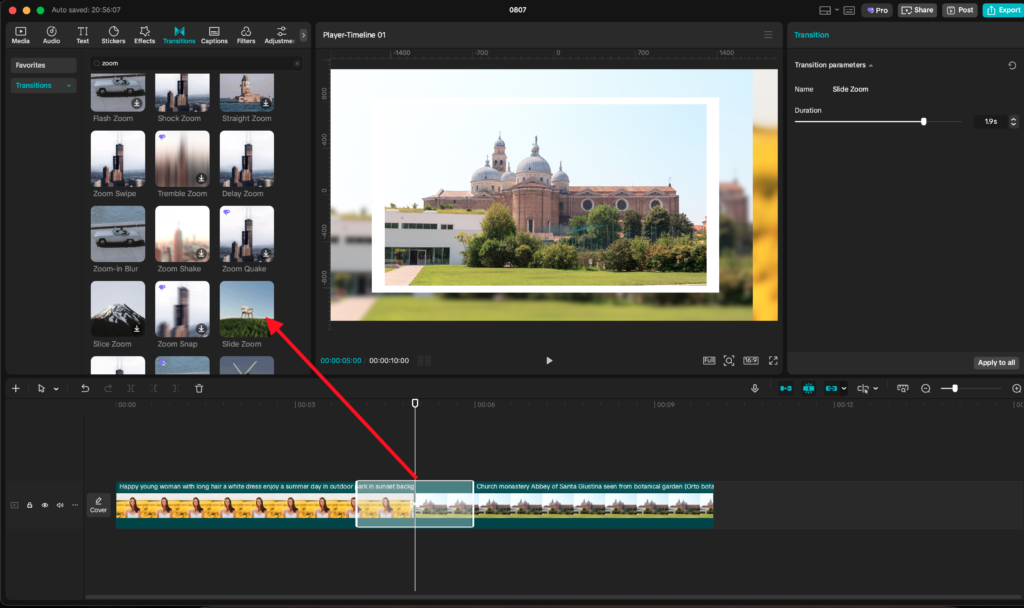Click the Pro button
Viewport: 1024px width, 608px height.
[877, 10]
